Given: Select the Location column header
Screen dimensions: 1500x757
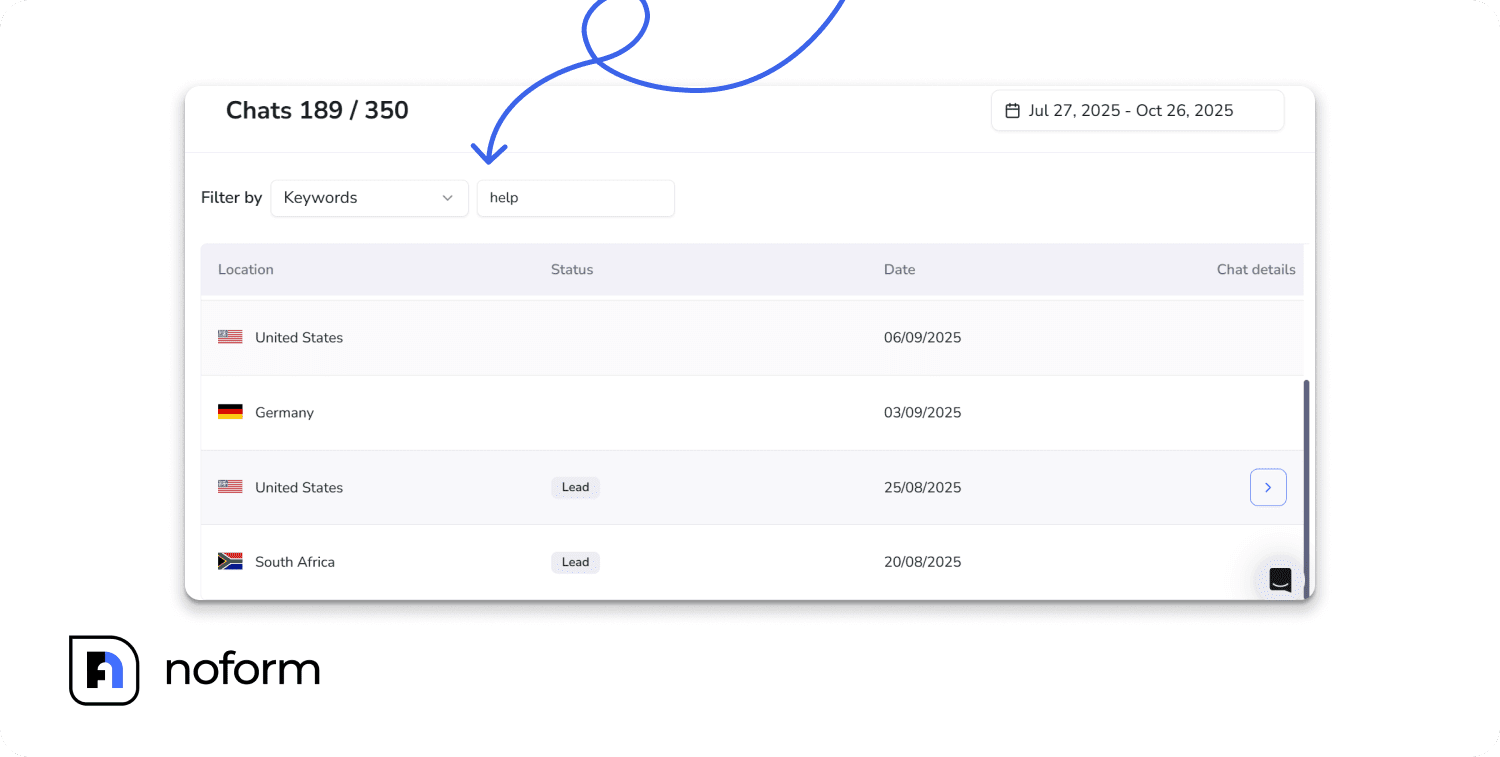Looking at the screenshot, I should [245, 269].
